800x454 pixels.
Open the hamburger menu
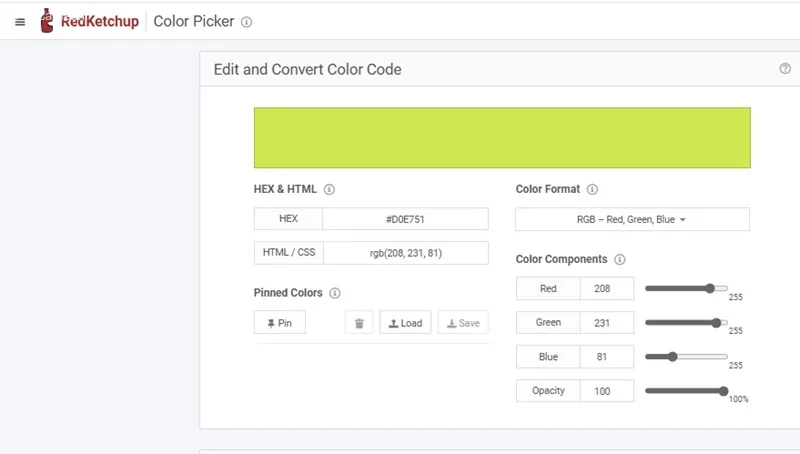(20, 22)
